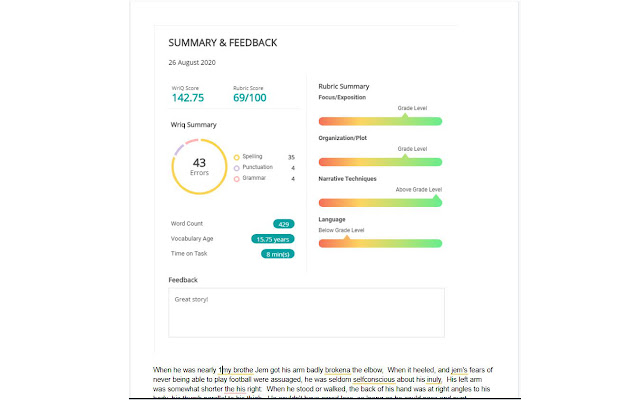Screen dimensions: 640x400
Task: Click the Time on Task 8 min(s) badge
Action: tap(277, 254)
